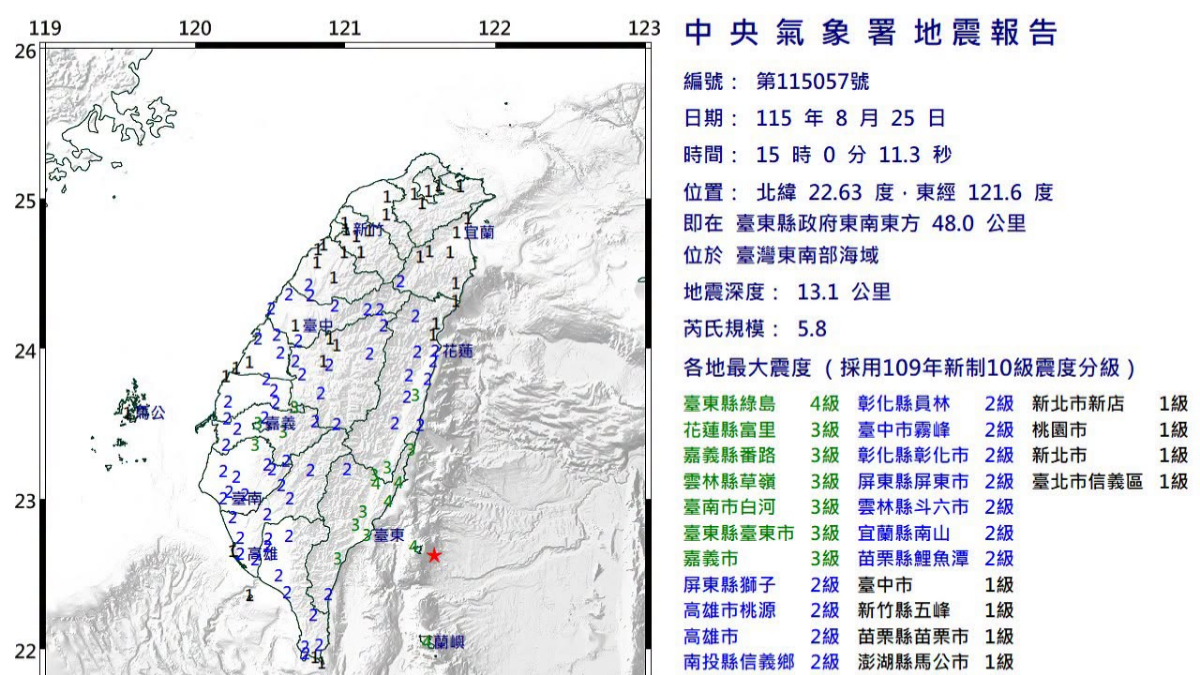Click the entry 新竹縣五峰 1級
This screenshot has width=1200, height=675.
point(935,610)
